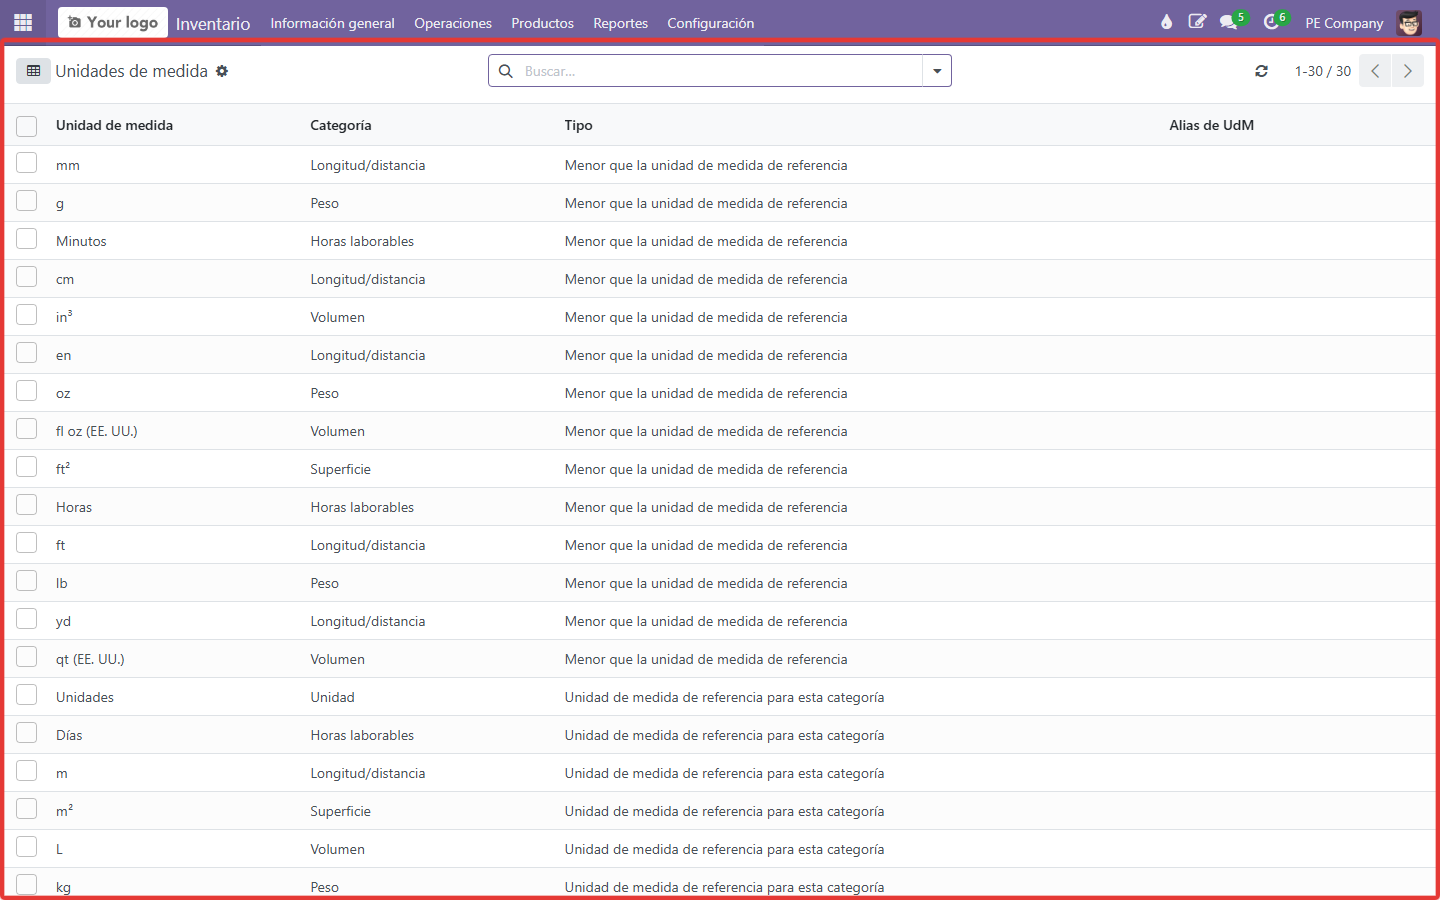Expand the Reportes menu
Screen dimensions: 1440x900
[620, 23]
